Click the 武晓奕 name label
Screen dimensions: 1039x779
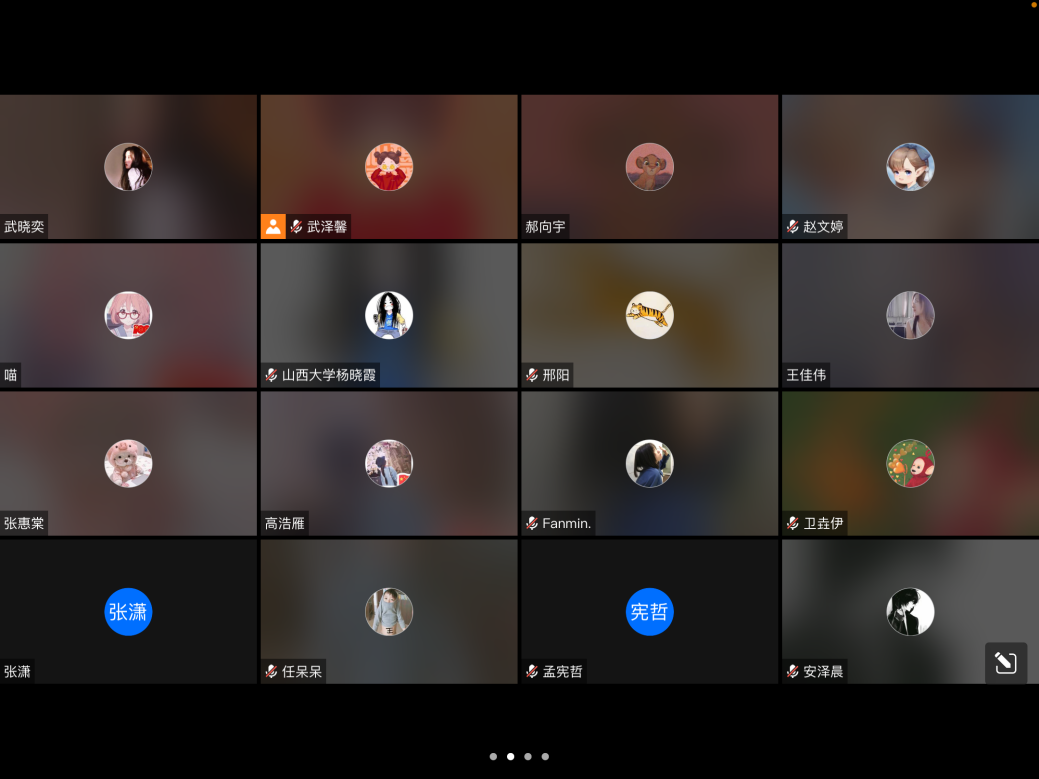(x=24, y=227)
